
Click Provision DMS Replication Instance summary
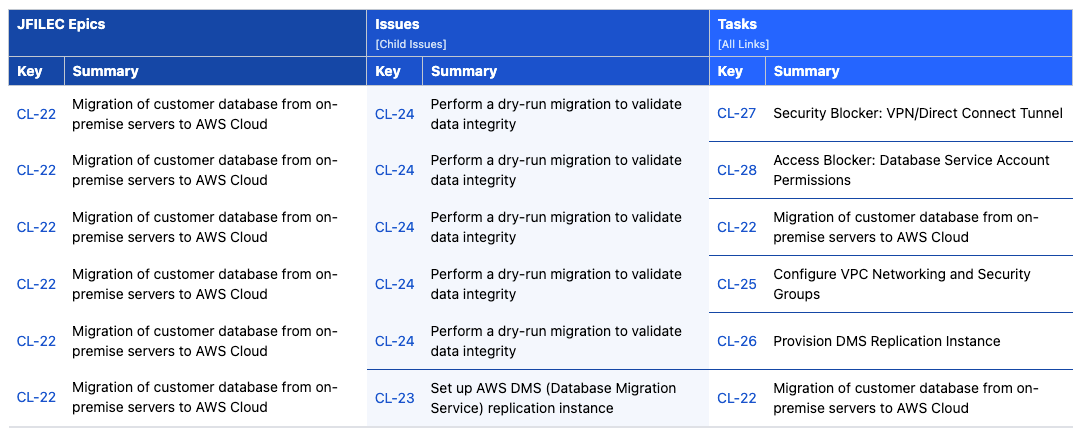[x=886, y=341]
